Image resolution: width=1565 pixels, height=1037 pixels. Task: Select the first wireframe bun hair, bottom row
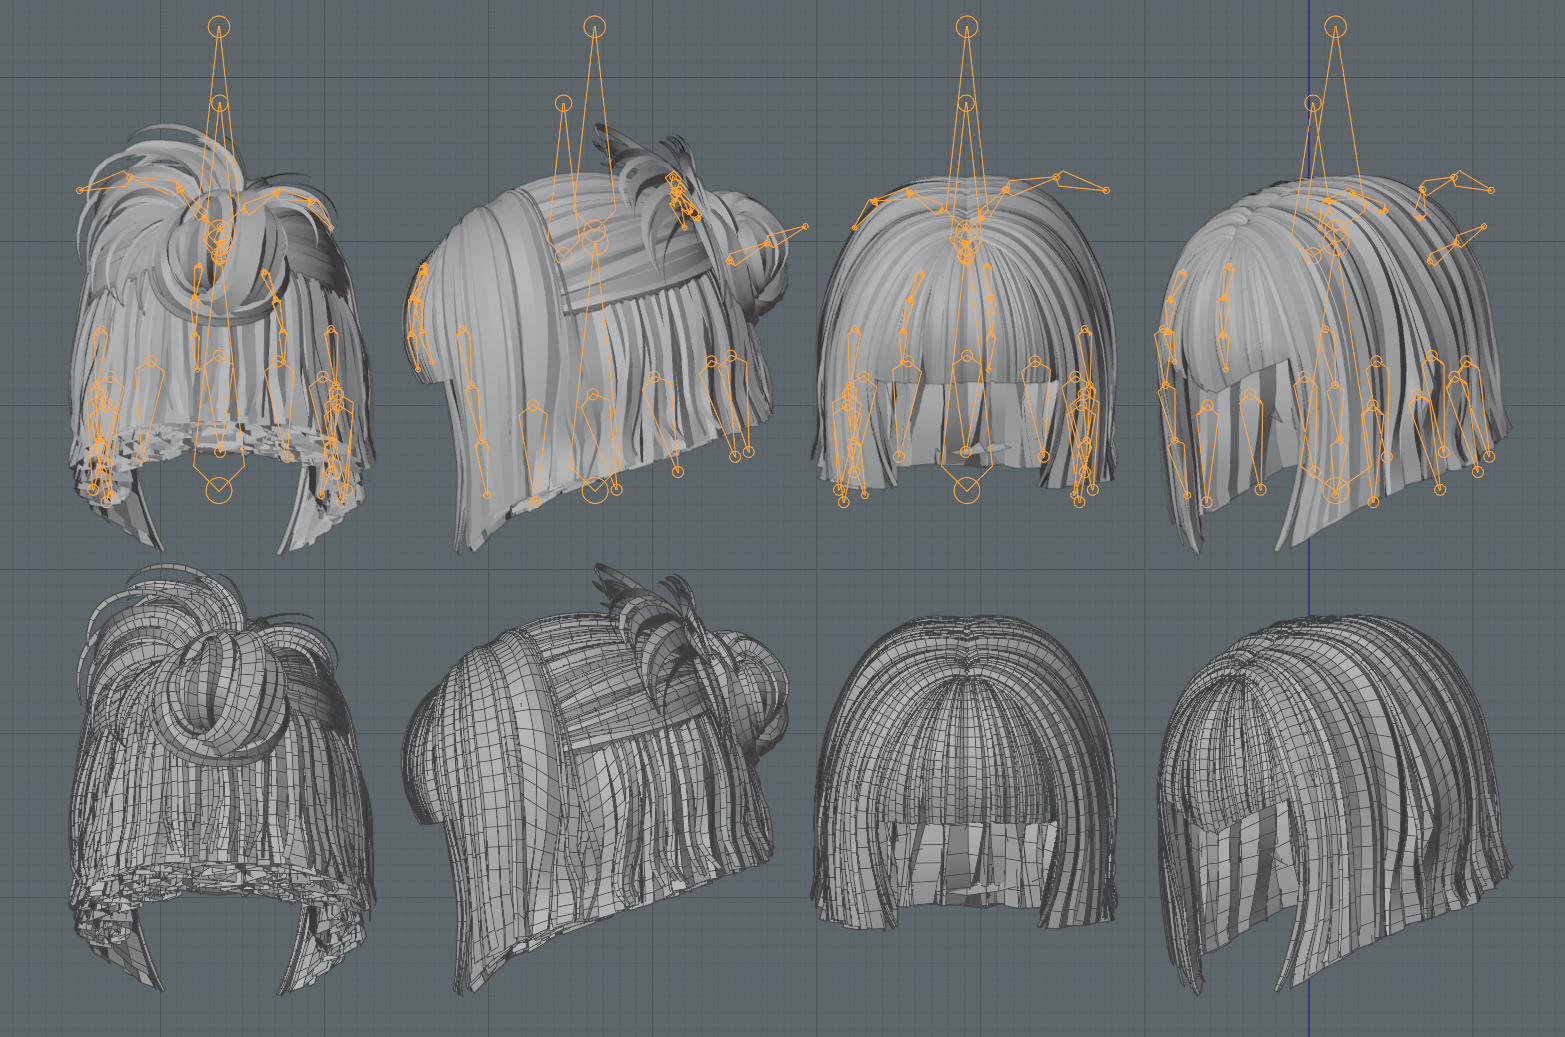[x=222, y=780]
